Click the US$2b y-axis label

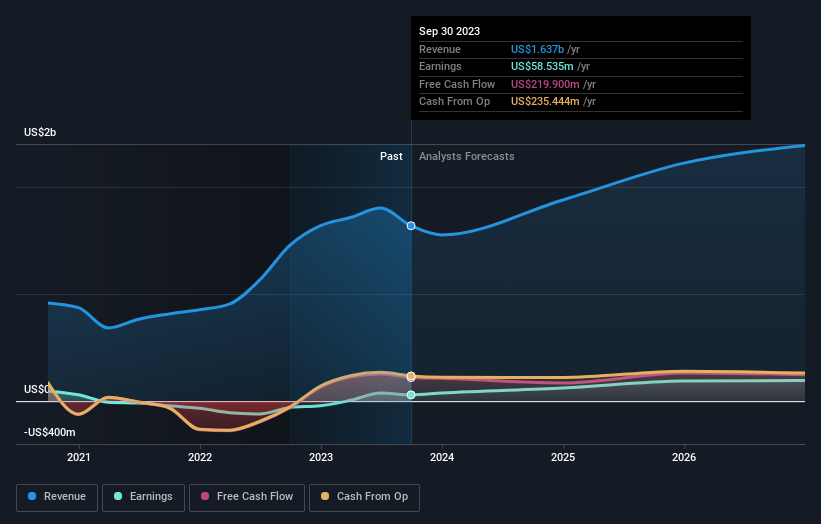click(x=40, y=132)
